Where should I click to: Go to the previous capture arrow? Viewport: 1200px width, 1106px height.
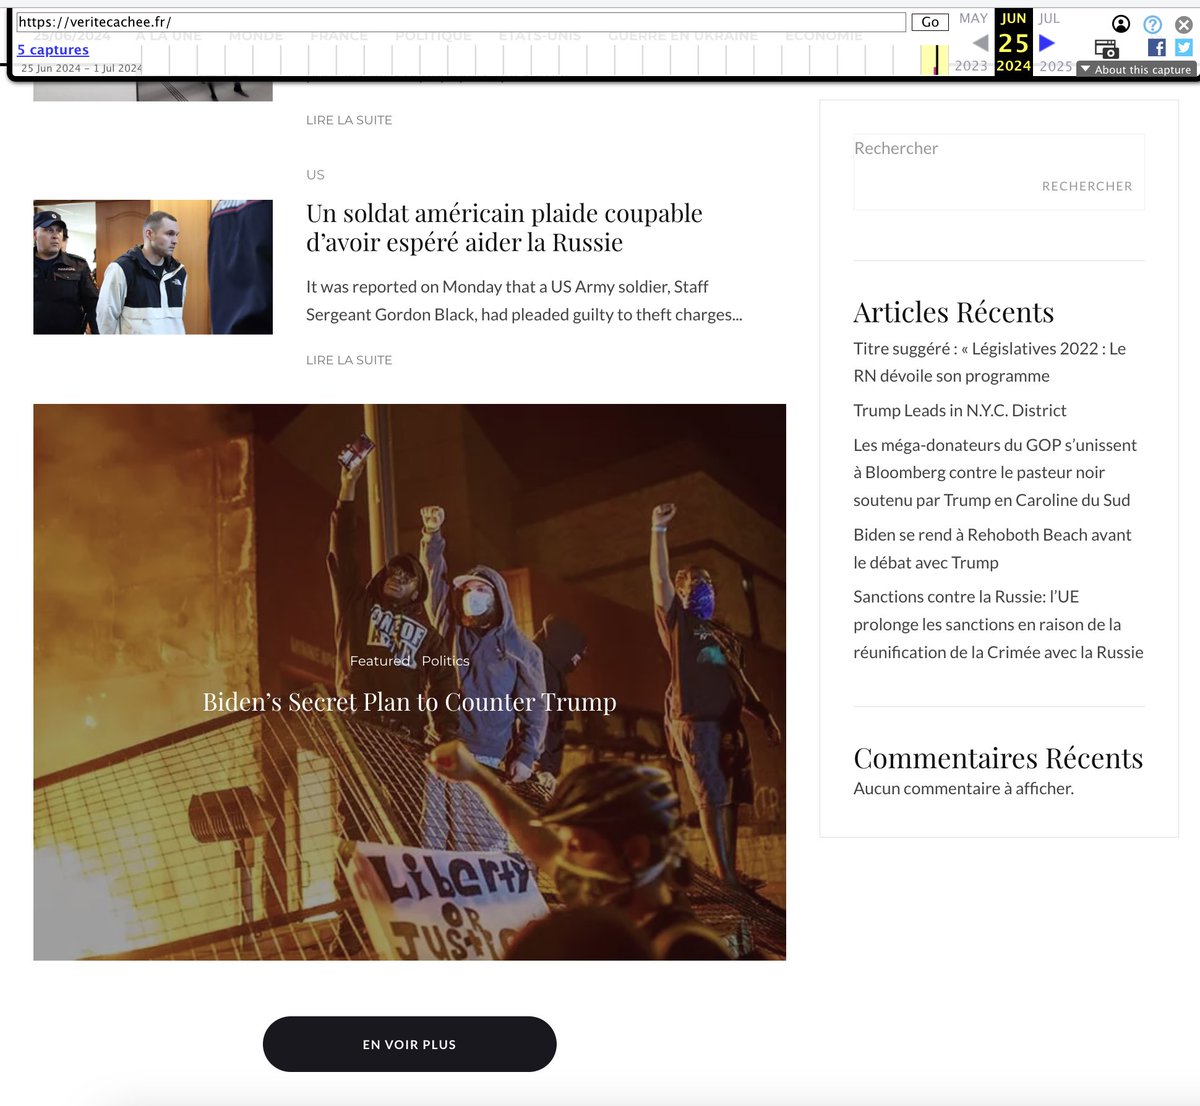(x=980, y=43)
